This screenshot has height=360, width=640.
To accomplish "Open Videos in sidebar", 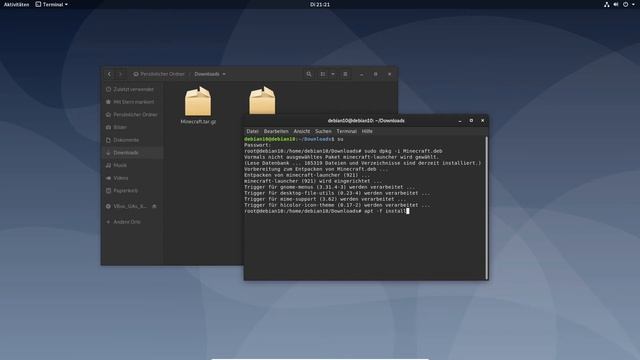I will click(x=133, y=178).
